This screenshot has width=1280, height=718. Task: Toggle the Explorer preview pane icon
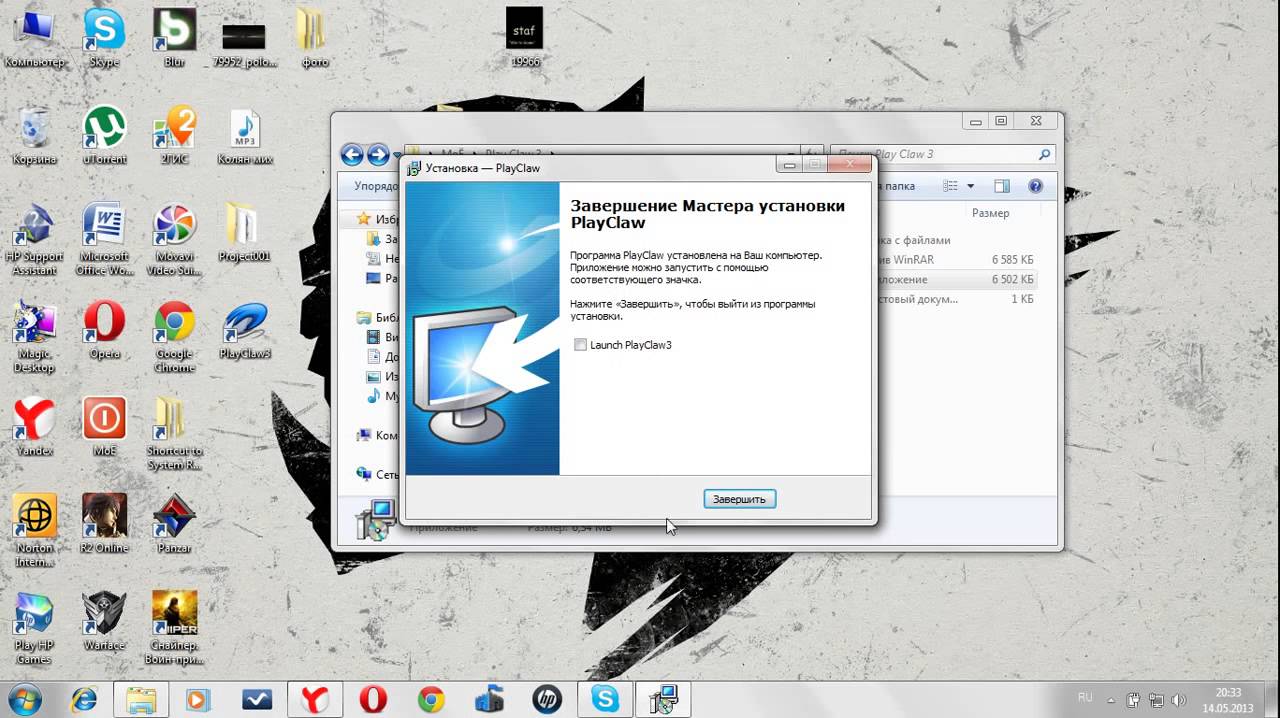1002,186
